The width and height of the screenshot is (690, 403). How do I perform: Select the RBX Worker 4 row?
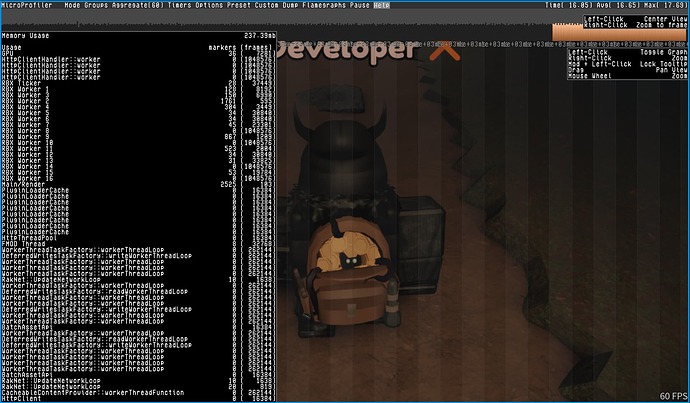point(139,107)
